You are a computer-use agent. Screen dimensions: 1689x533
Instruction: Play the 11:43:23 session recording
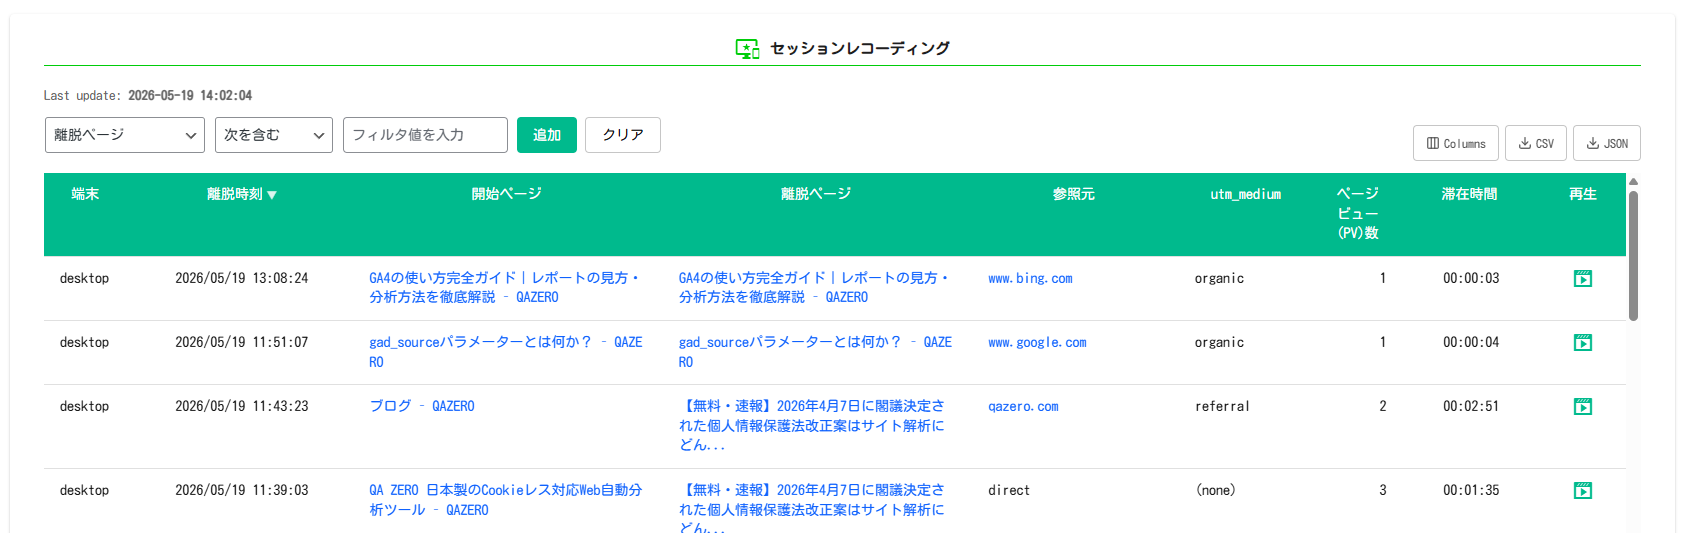[1582, 407]
